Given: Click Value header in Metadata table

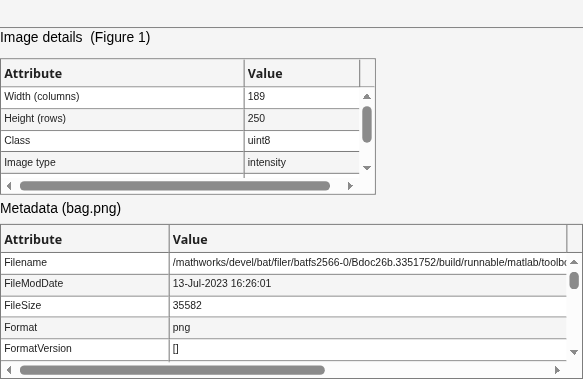Looking at the screenshot, I should [368, 239].
